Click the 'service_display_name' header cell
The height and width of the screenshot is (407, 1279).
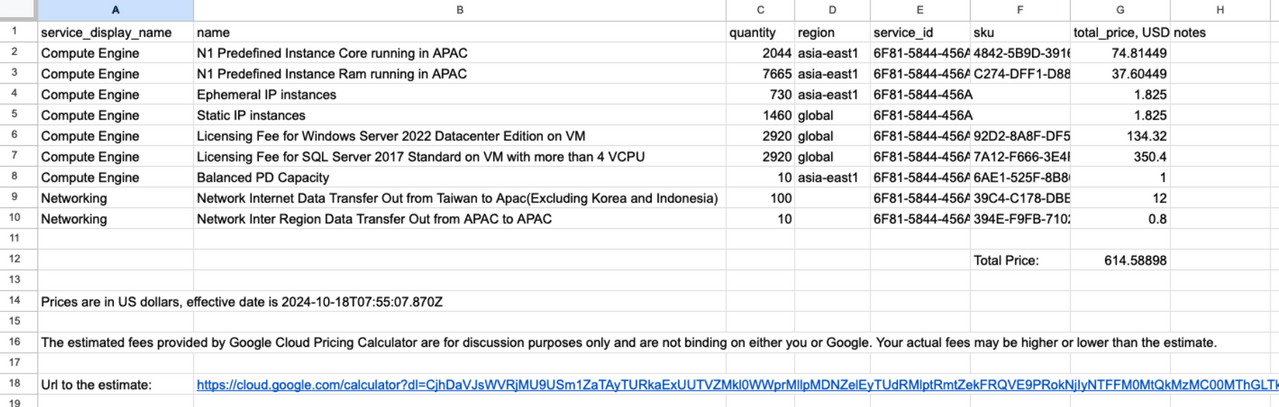click(115, 32)
